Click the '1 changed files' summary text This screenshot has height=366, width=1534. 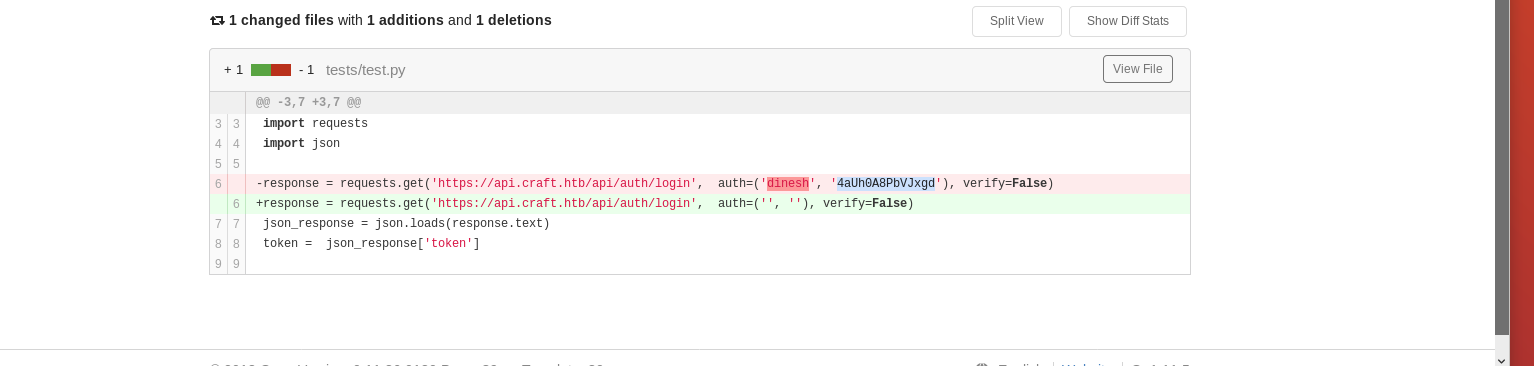[281, 20]
